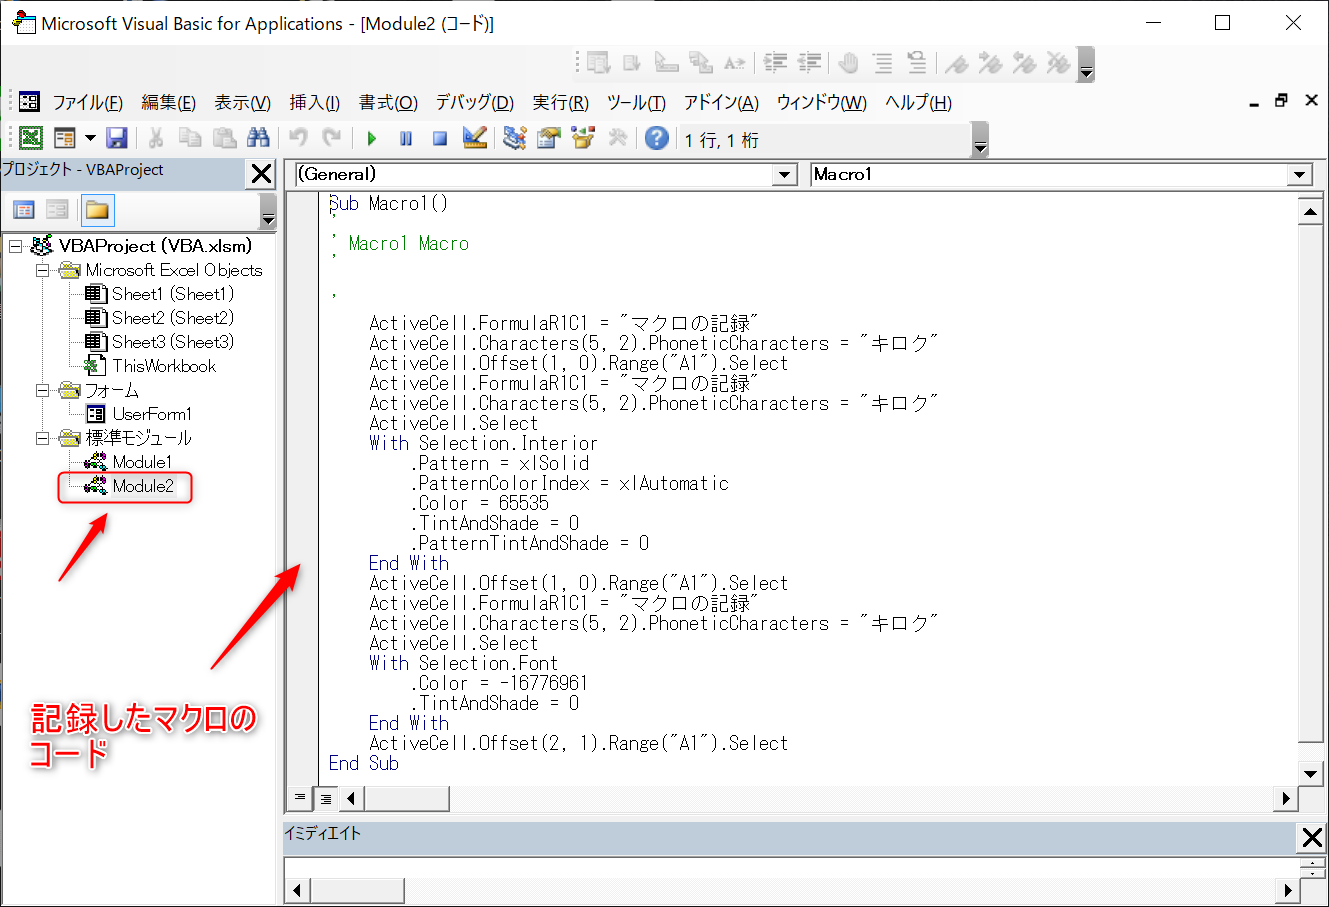Click the Paste clipboard icon
Screen dimensions: 1329x907
(224, 138)
